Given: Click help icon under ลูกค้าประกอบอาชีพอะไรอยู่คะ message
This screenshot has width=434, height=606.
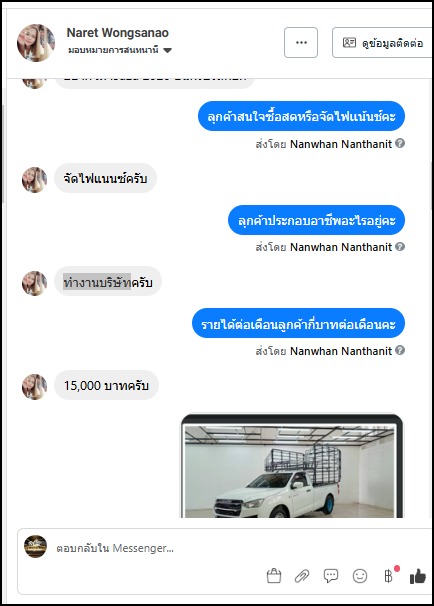Looking at the screenshot, I should click(x=400, y=246).
